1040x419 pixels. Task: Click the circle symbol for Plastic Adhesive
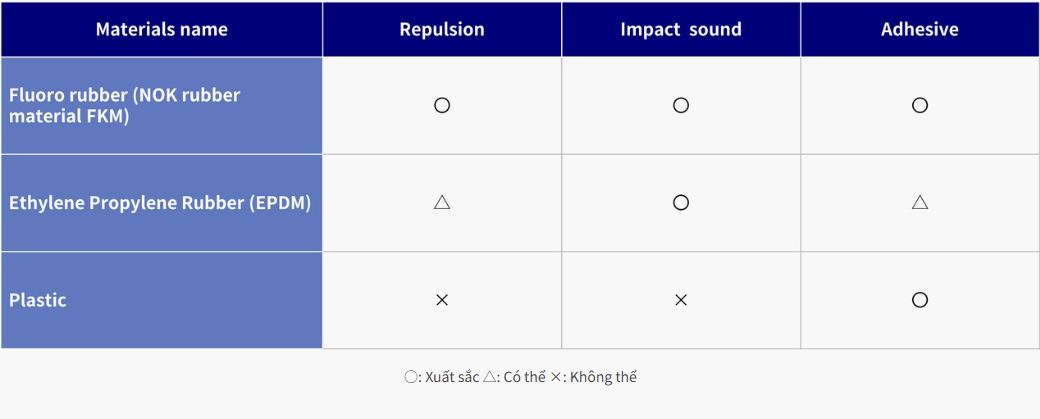[x=920, y=300]
